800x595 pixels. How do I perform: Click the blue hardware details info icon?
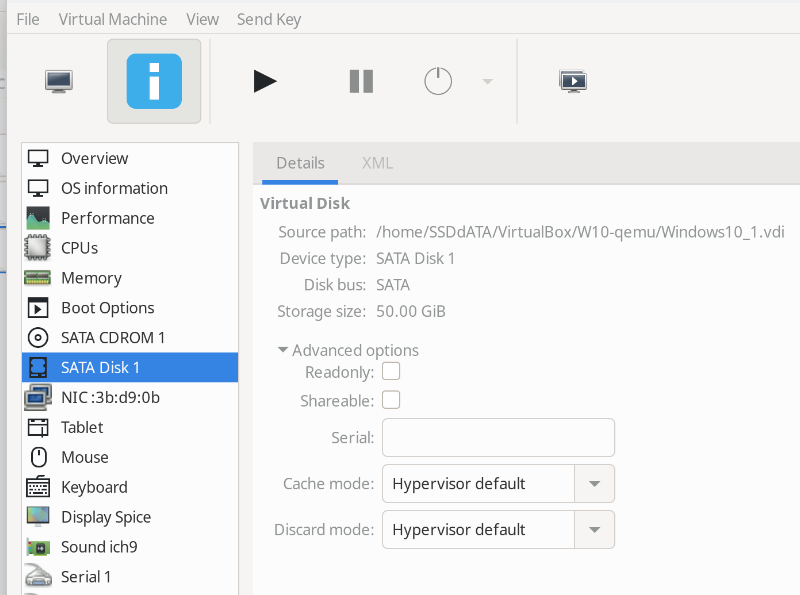point(154,81)
